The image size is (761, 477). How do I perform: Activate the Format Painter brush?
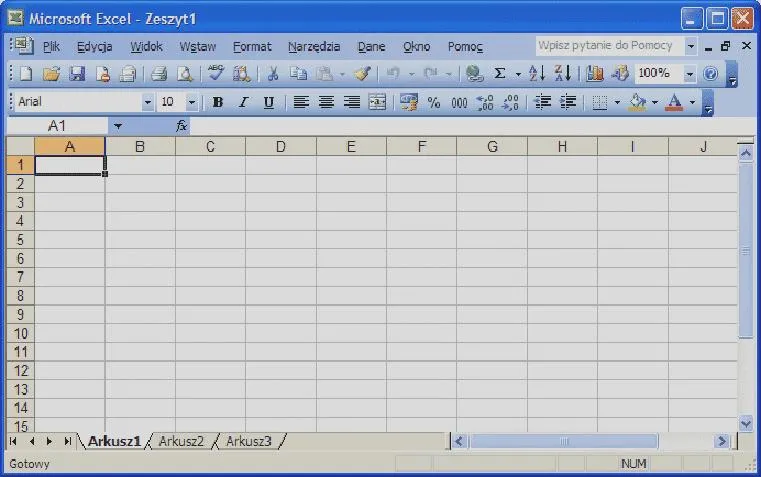362,74
